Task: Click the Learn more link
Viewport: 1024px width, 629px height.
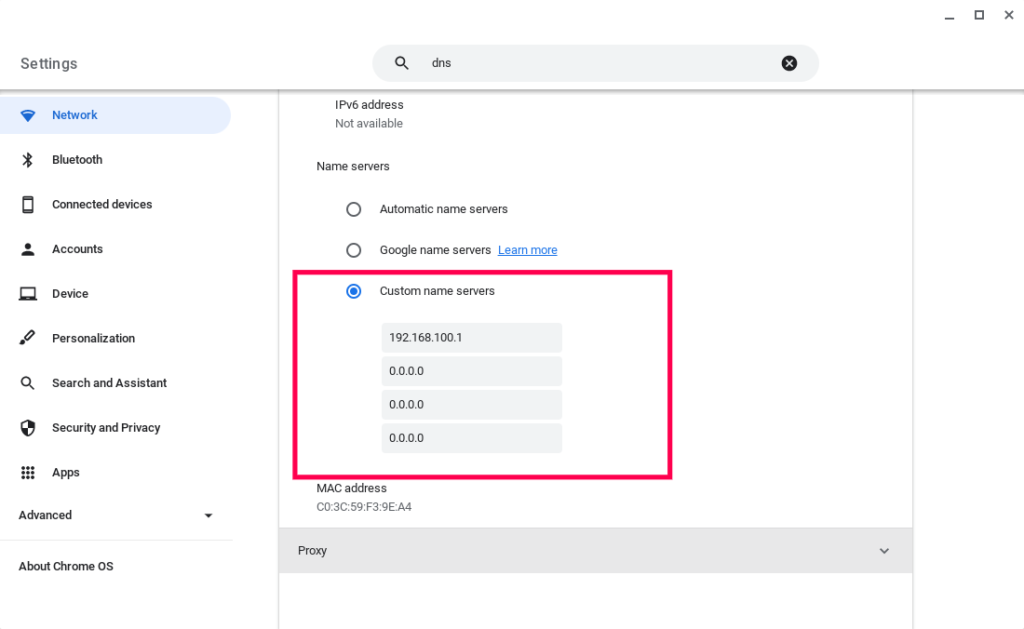Action: [x=527, y=250]
